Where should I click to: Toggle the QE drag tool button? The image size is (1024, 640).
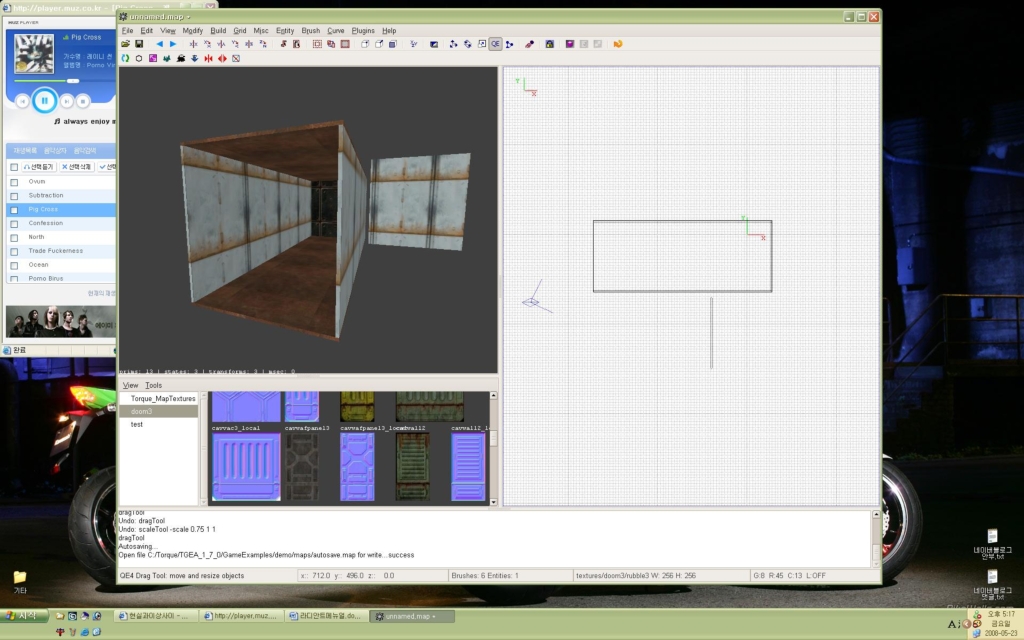pyautogui.click(x=495, y=44)
